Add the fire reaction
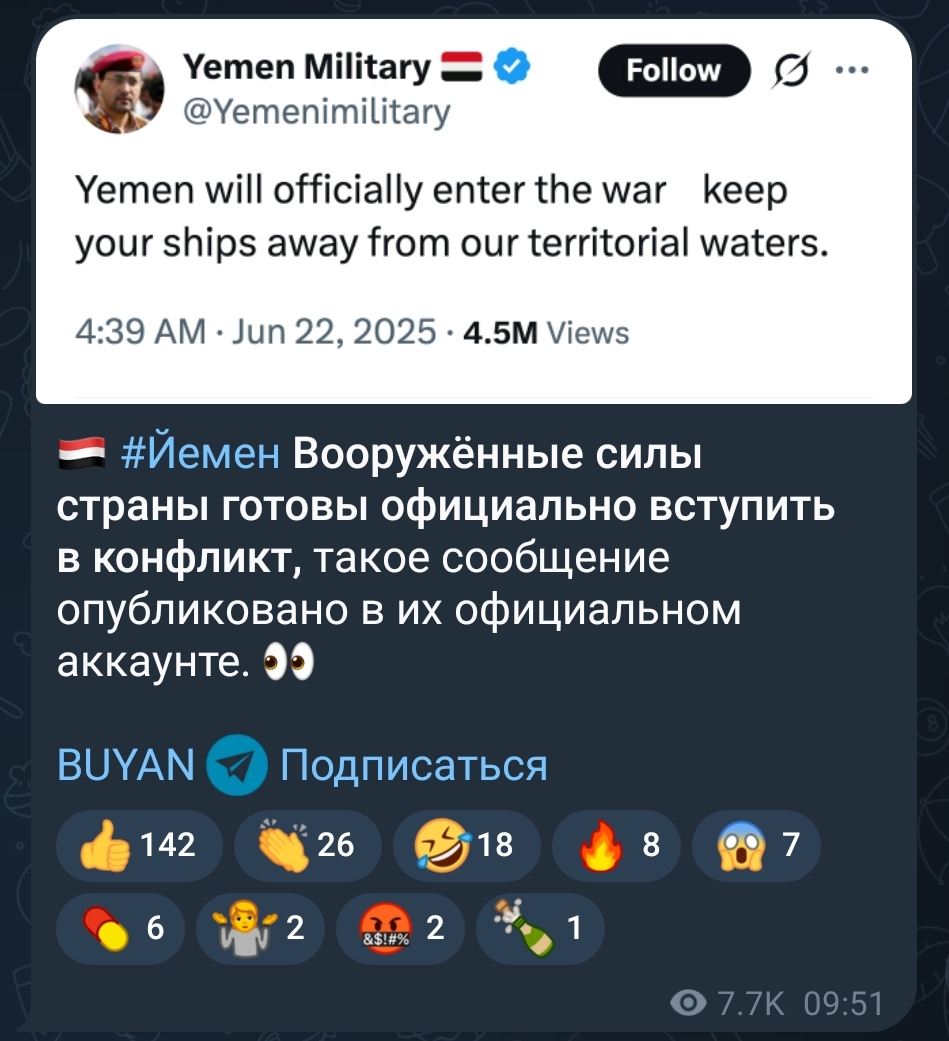The height and width of the screenshot is (1041, 949). point(615,846)
